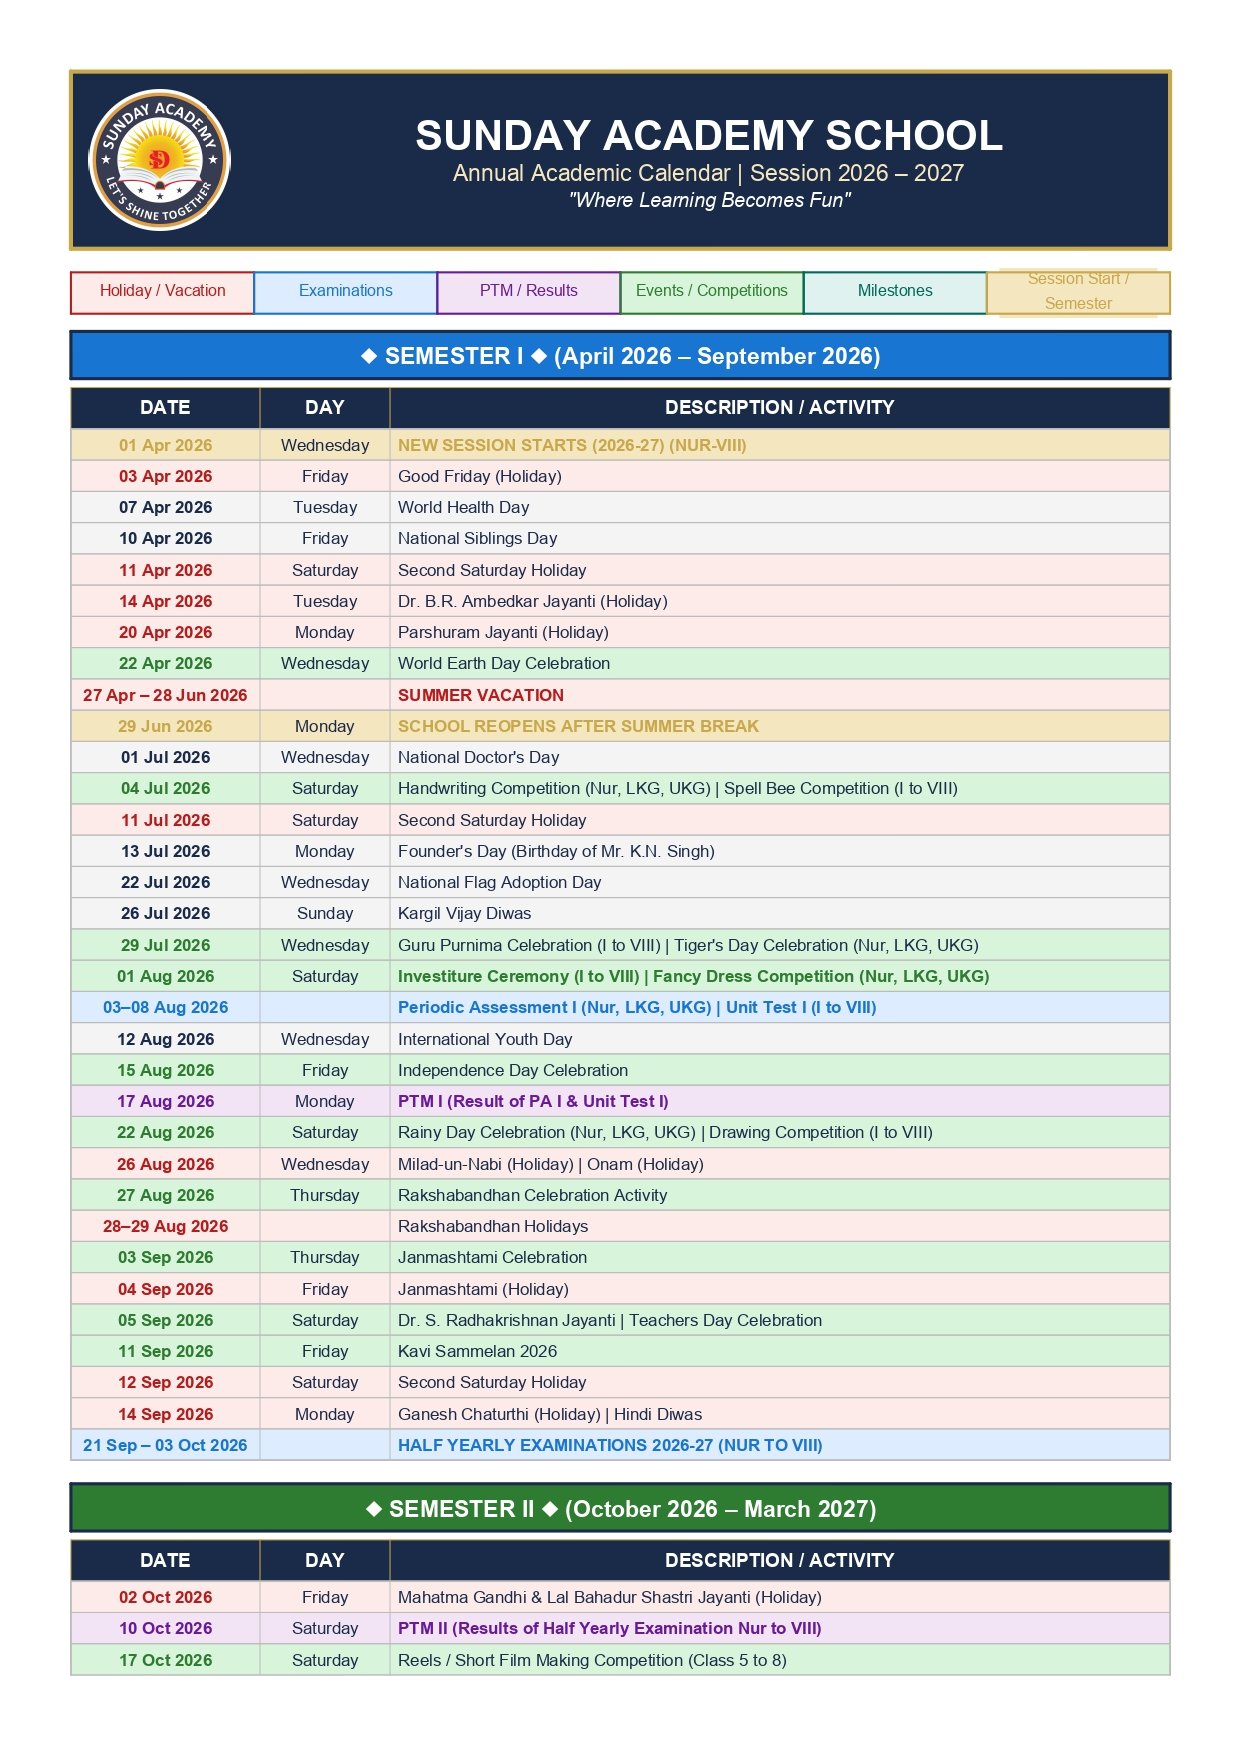Click the Sunday Academy school logo
Image resolution: width=1241 pixels, height=1754 pixels.
[x=159, y=160]
